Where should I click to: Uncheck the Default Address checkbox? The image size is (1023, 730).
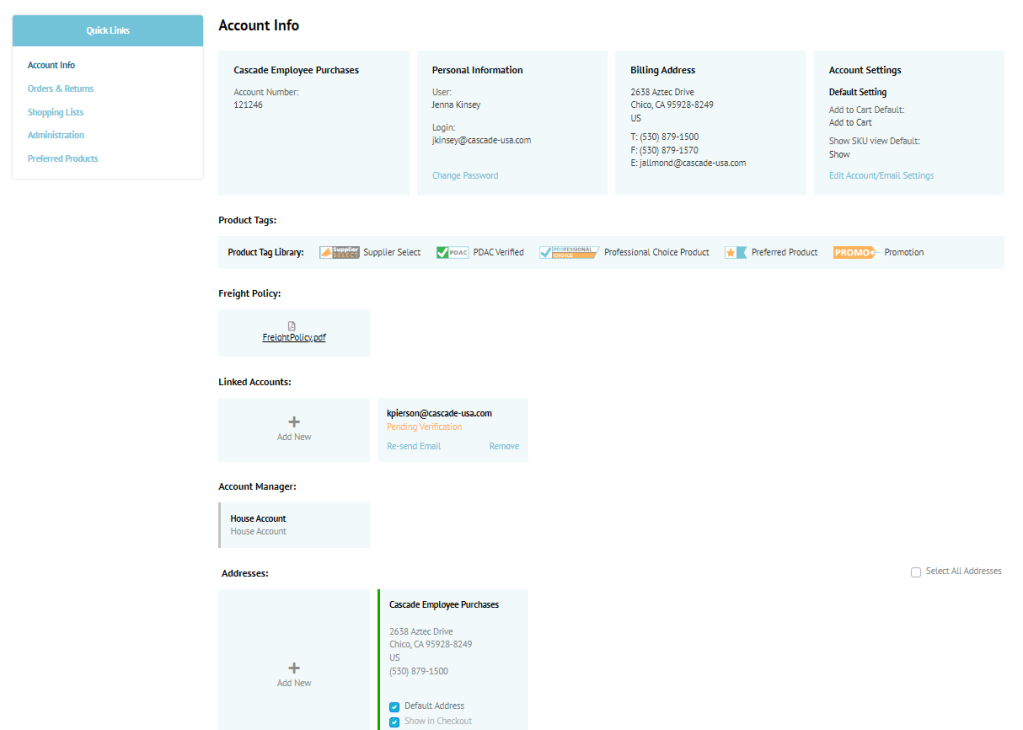click(394, 707)
